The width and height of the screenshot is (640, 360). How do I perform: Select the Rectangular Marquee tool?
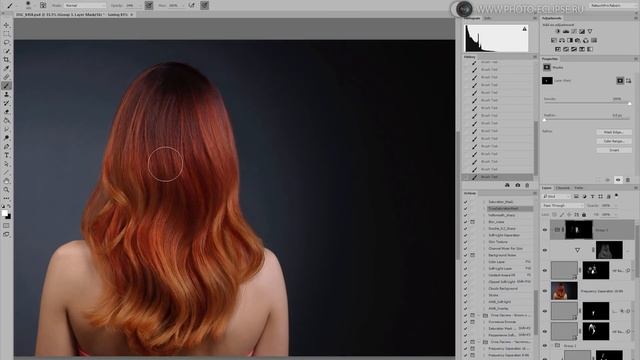pos(6,34)
